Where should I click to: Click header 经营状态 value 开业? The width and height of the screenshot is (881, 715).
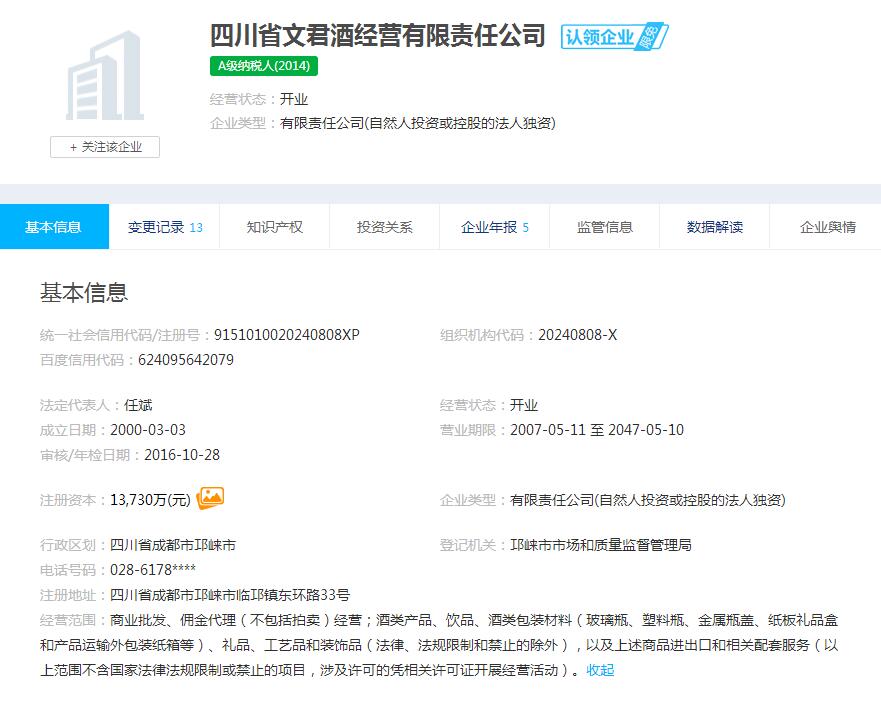(x=294, y=99)
